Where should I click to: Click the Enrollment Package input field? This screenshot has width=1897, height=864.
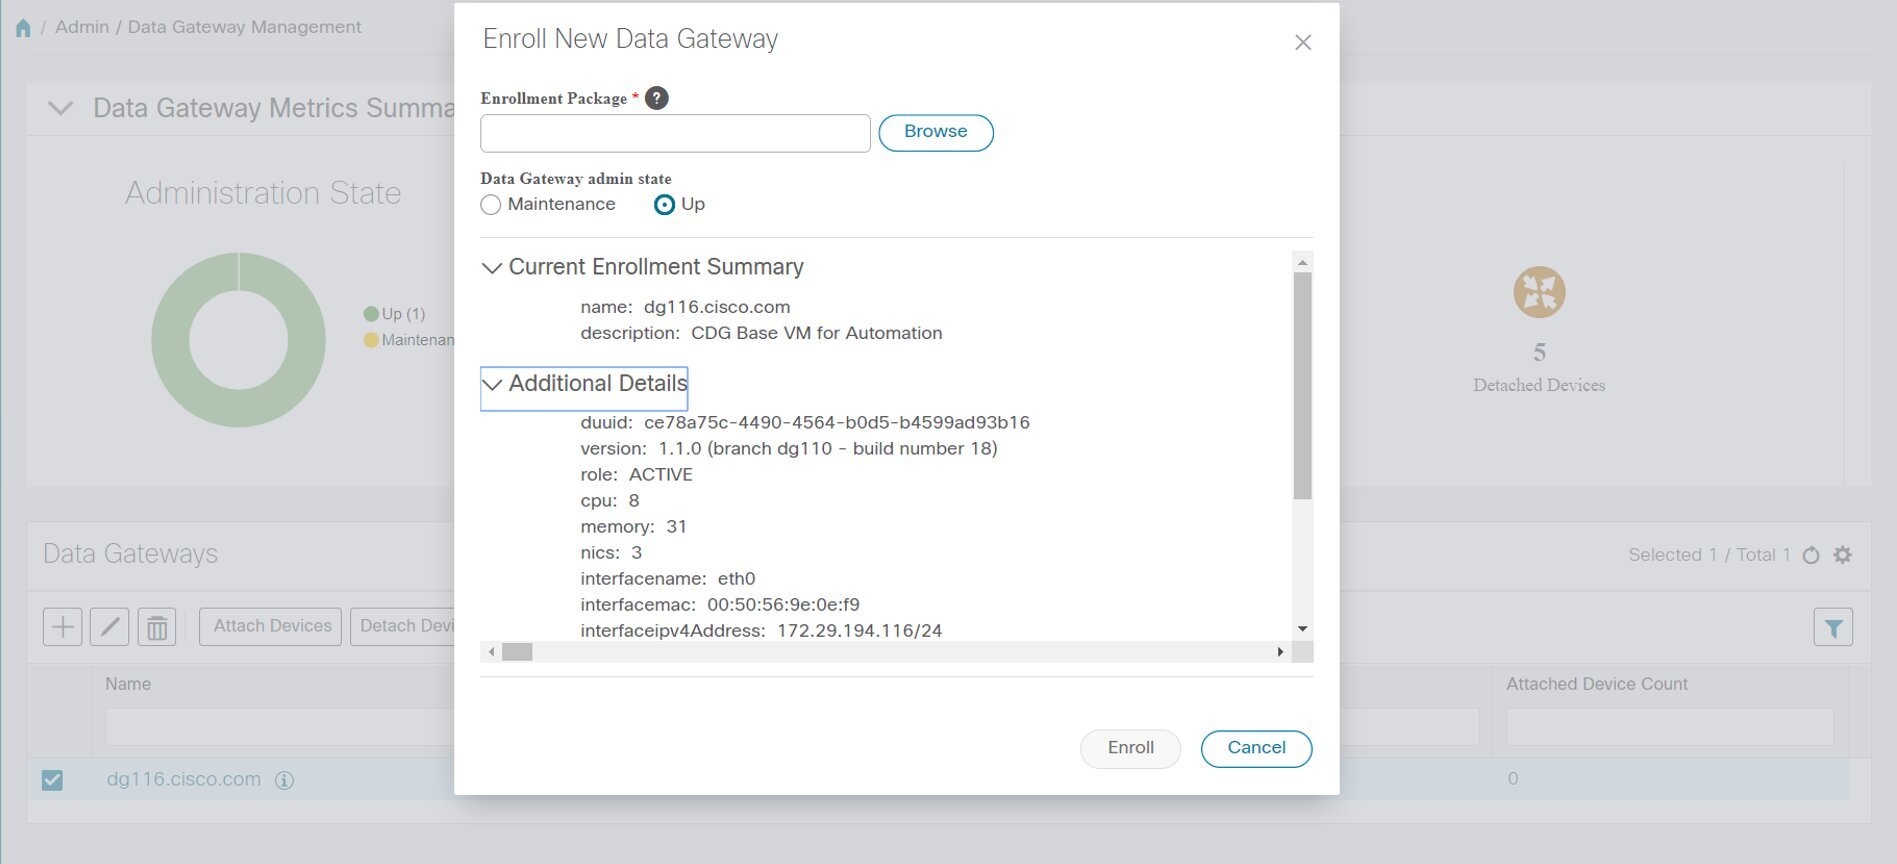pos(675,133)
